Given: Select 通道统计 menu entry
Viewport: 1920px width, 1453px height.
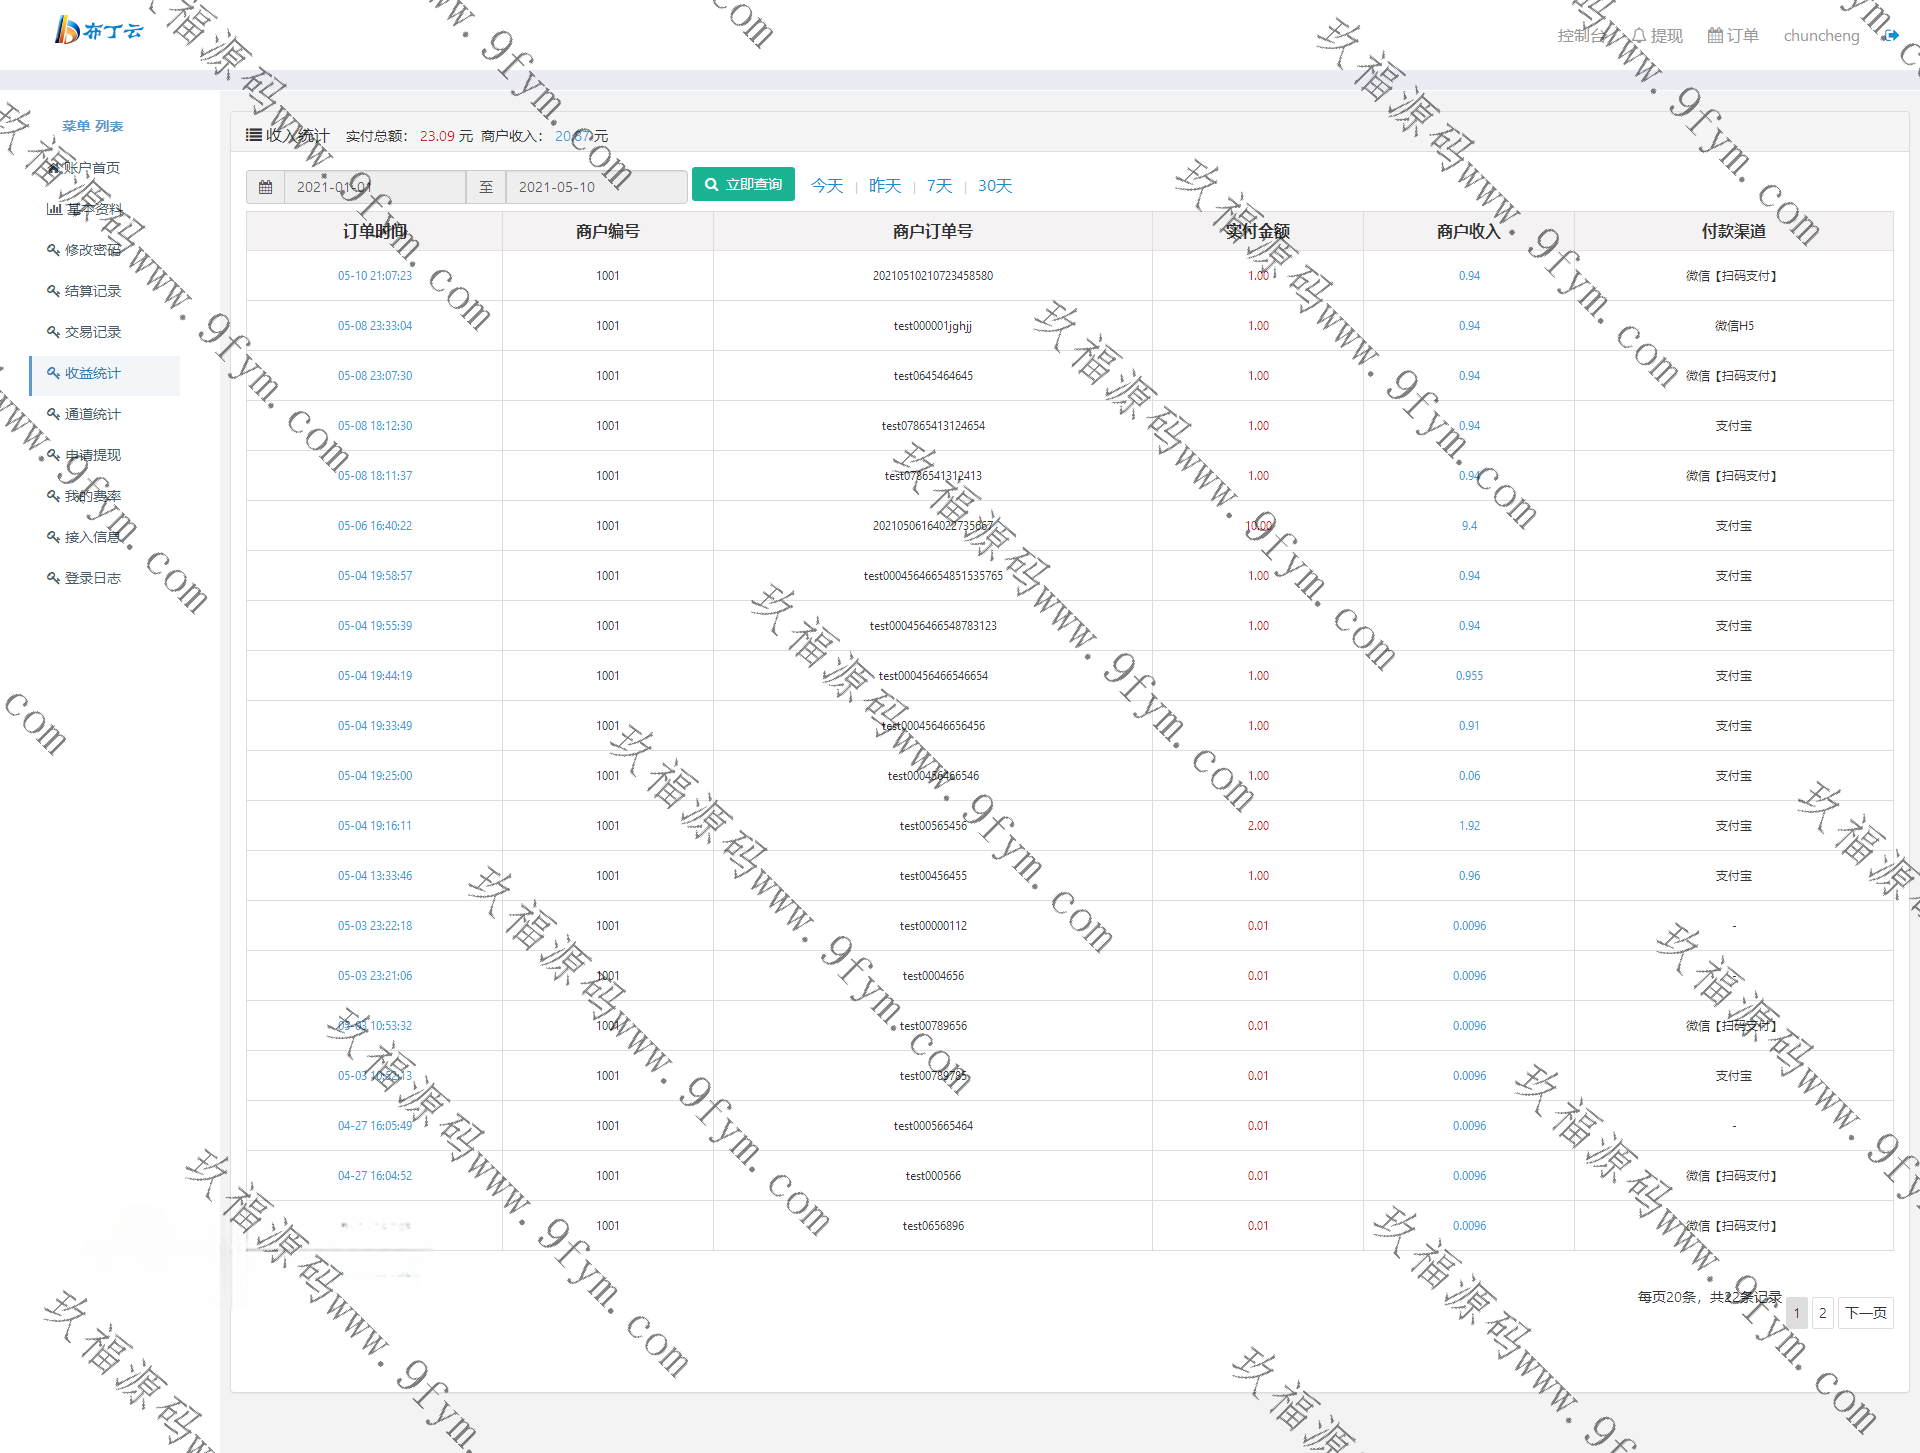Looking at the screenshot, I should pos(92,414).
